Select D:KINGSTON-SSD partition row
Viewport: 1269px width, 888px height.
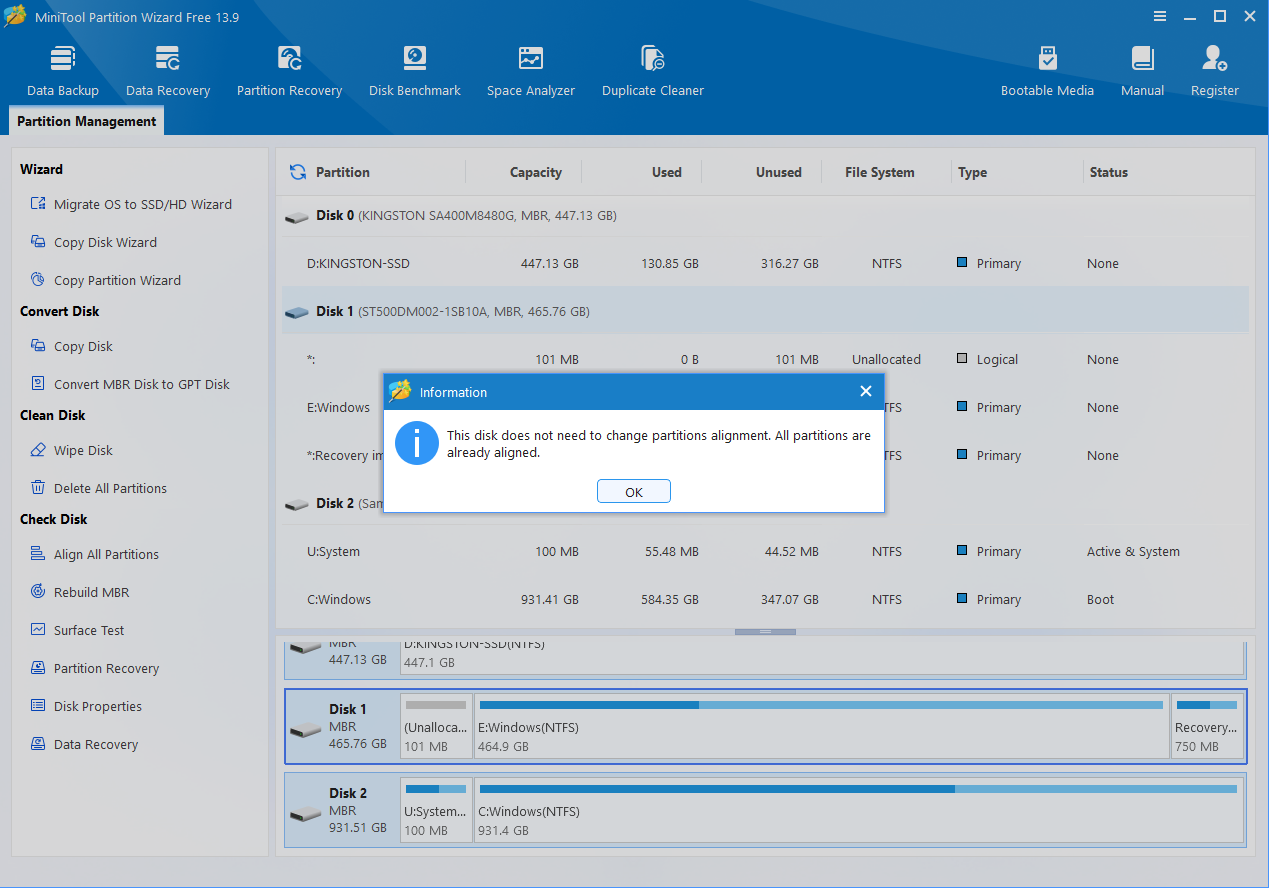click(765, 264)
